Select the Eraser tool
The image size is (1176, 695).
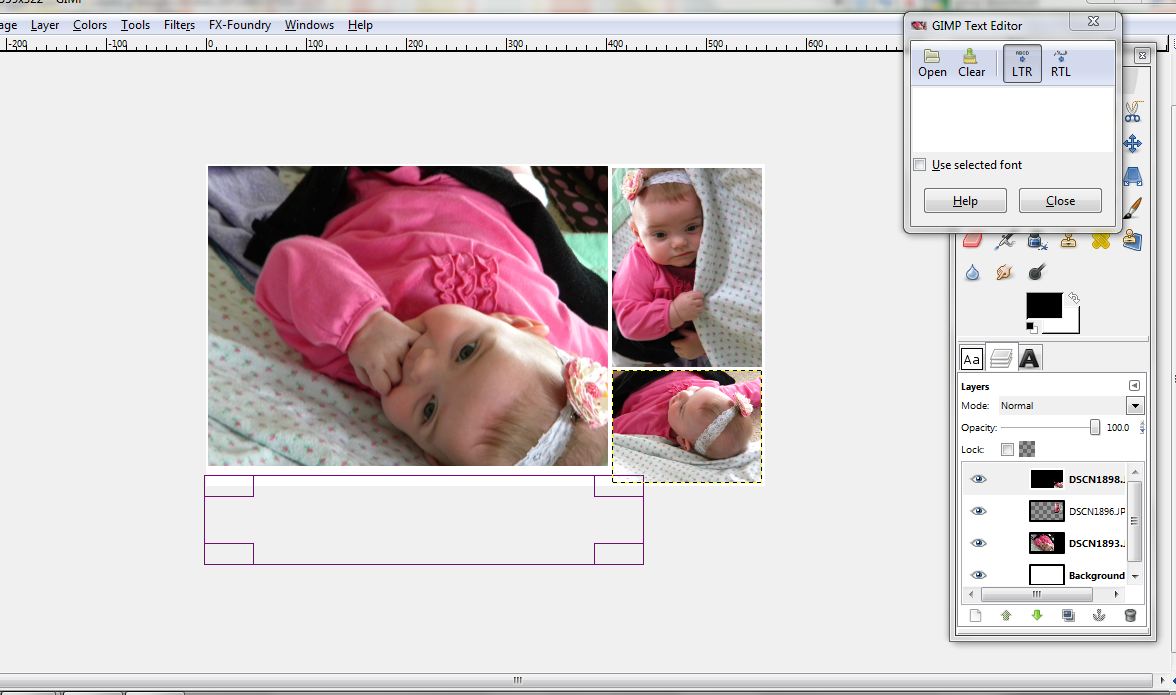click(972, 241)
